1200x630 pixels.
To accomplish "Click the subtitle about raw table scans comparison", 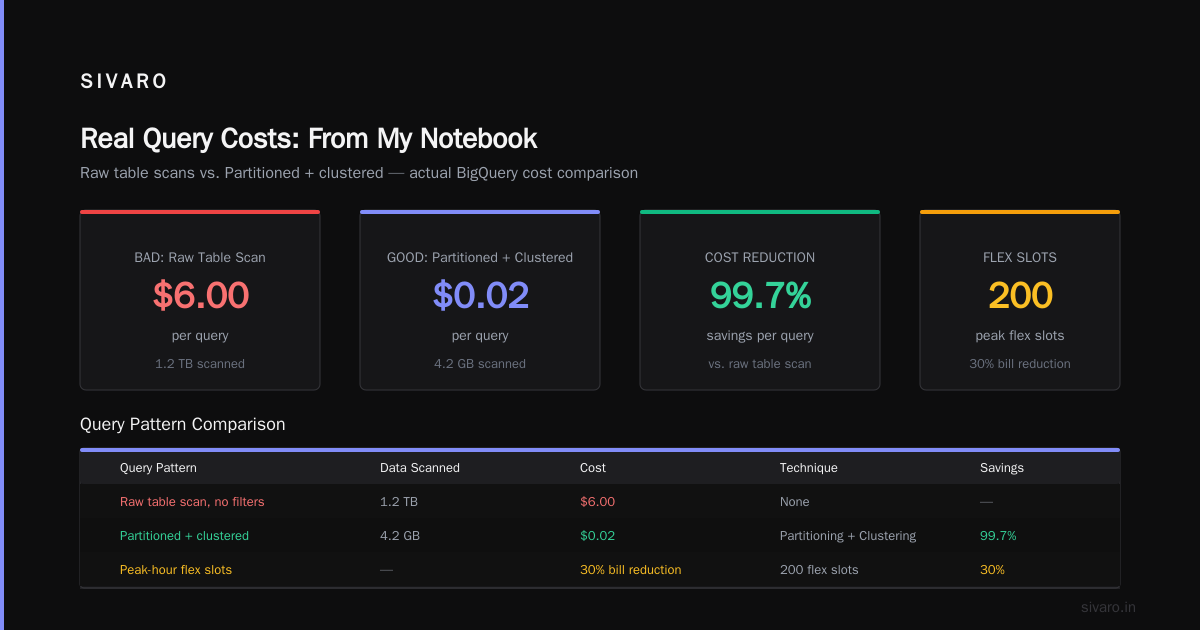I will pyautogui.click(x=359, y=173).
